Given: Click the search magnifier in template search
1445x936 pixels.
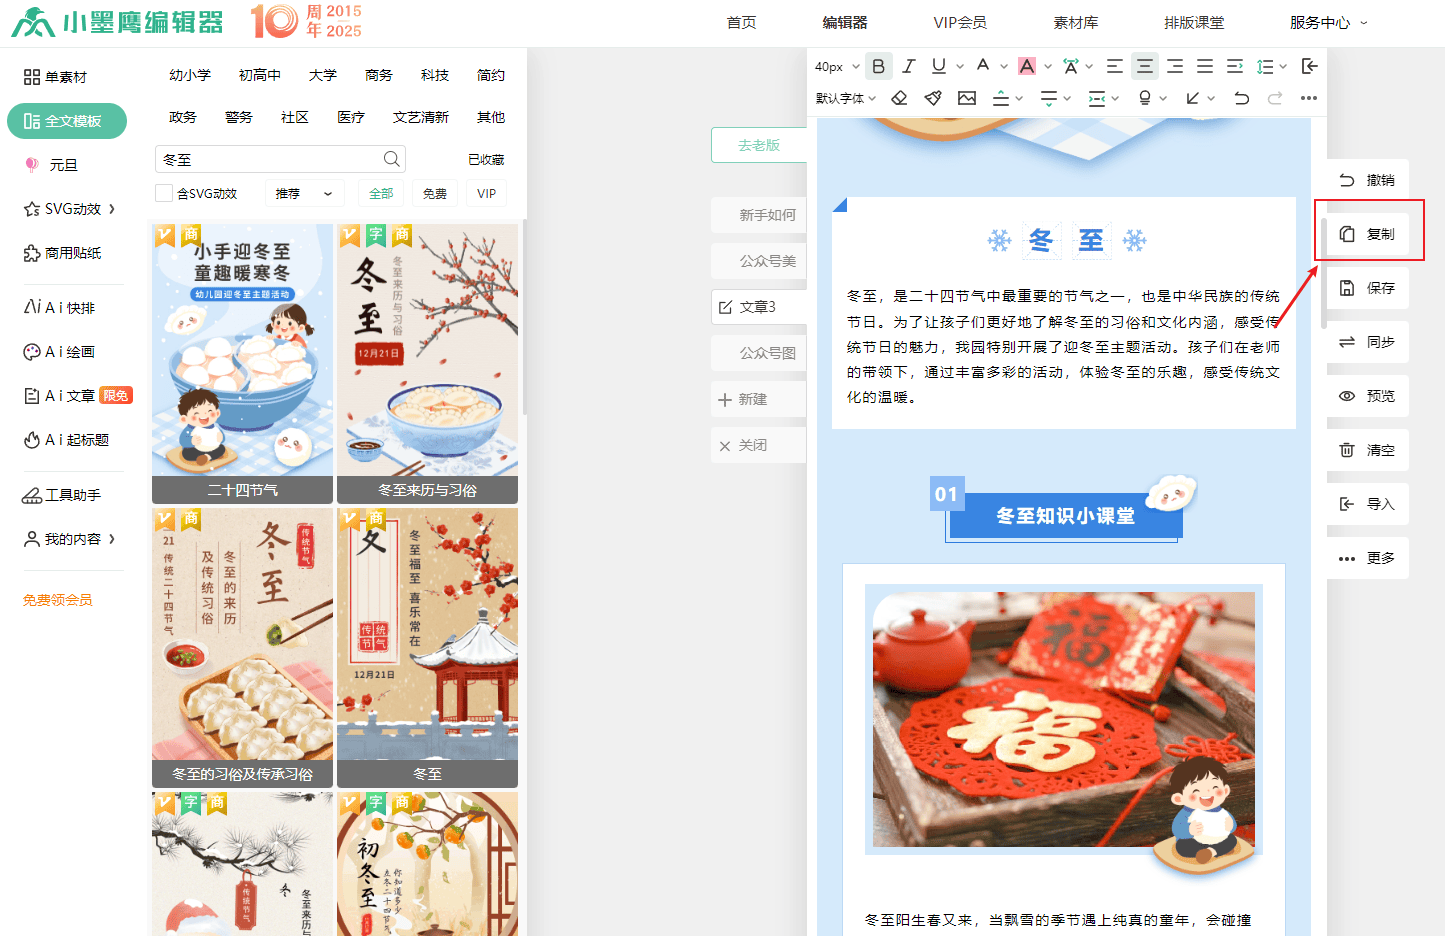Looking at the screenshot, I should (391, 159).
